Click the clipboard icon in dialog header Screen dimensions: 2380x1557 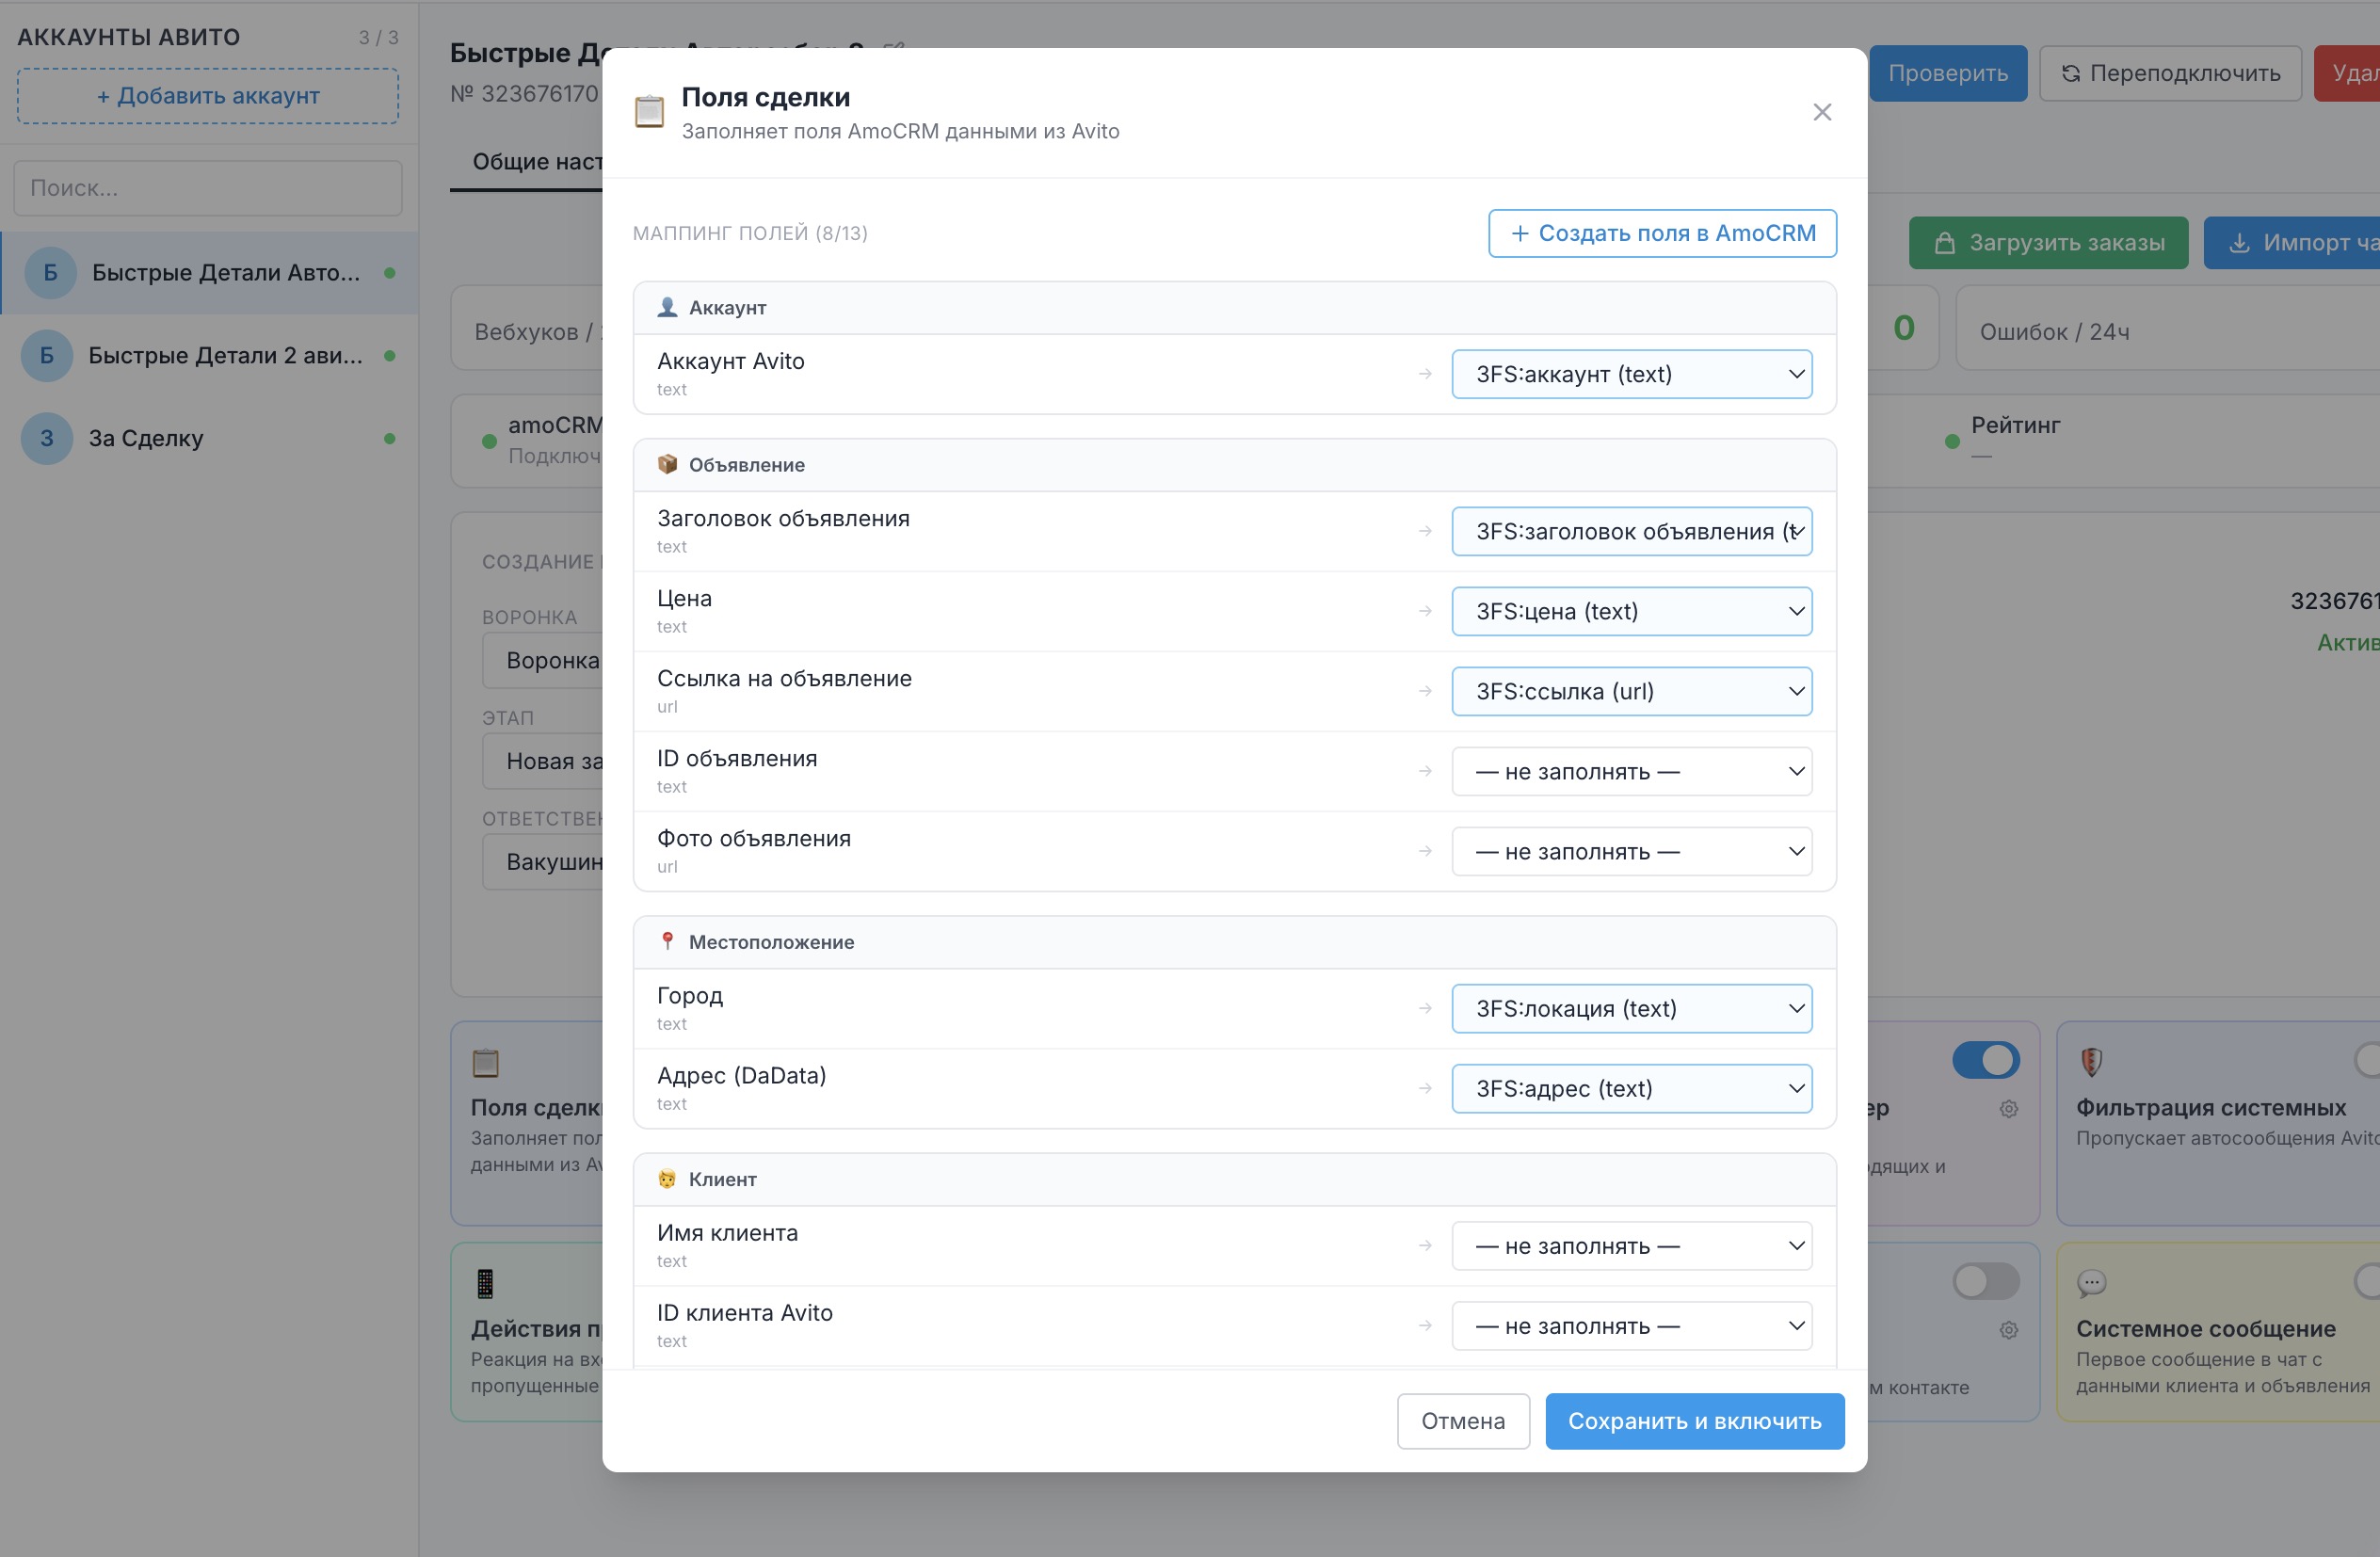point(649,112)
